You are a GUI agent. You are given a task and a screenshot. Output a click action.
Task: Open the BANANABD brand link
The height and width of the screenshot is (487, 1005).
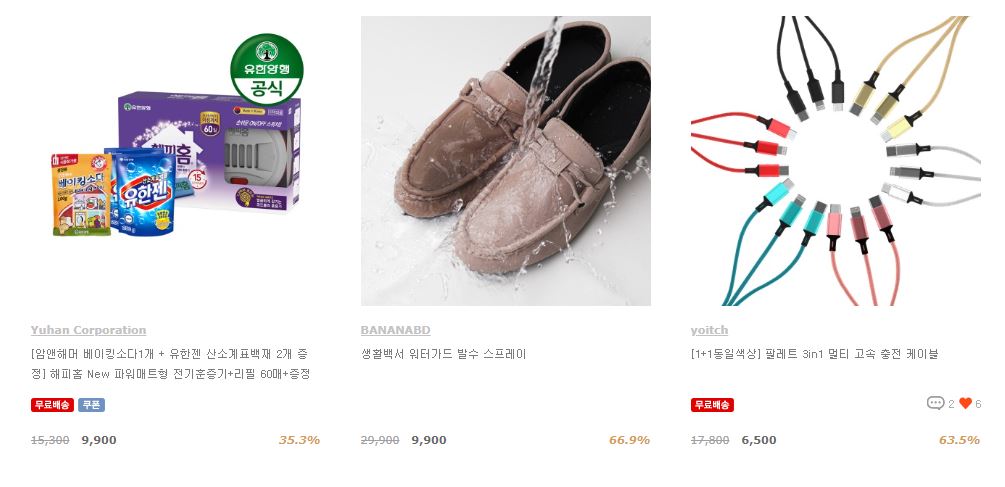(395, 331)
